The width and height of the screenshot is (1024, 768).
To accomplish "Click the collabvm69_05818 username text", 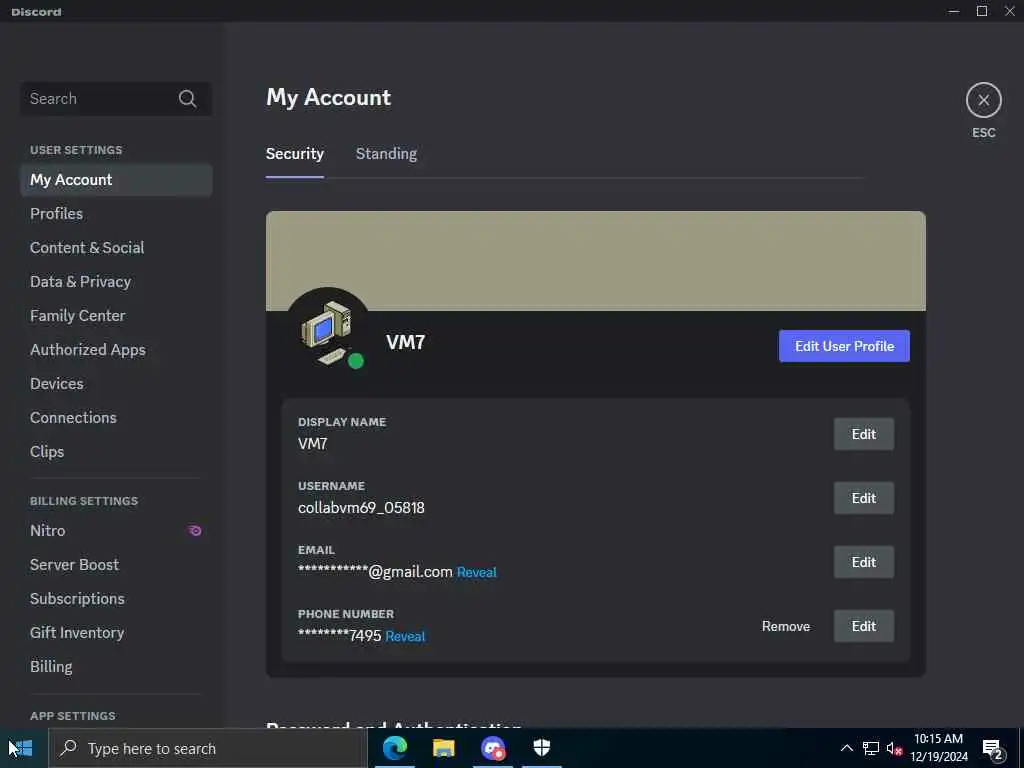I will tap(361, 507).
